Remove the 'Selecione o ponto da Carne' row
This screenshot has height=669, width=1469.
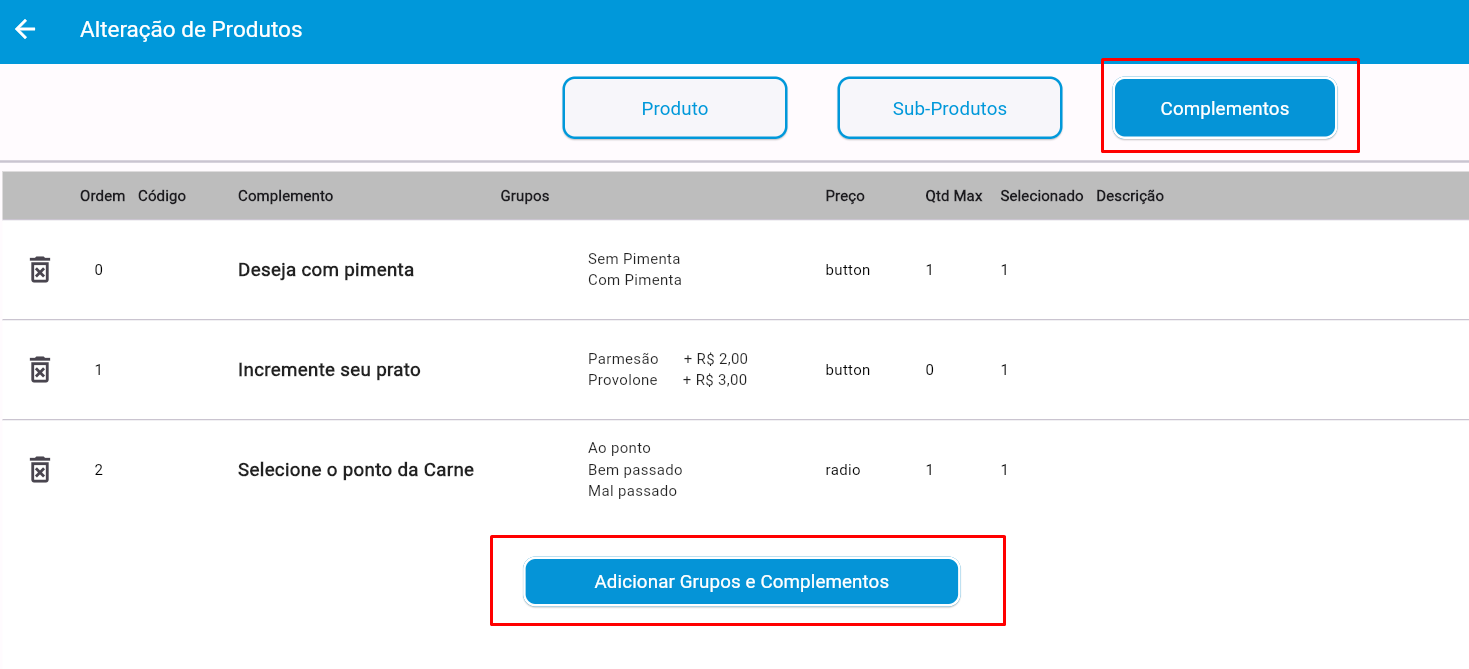(39, 470)
